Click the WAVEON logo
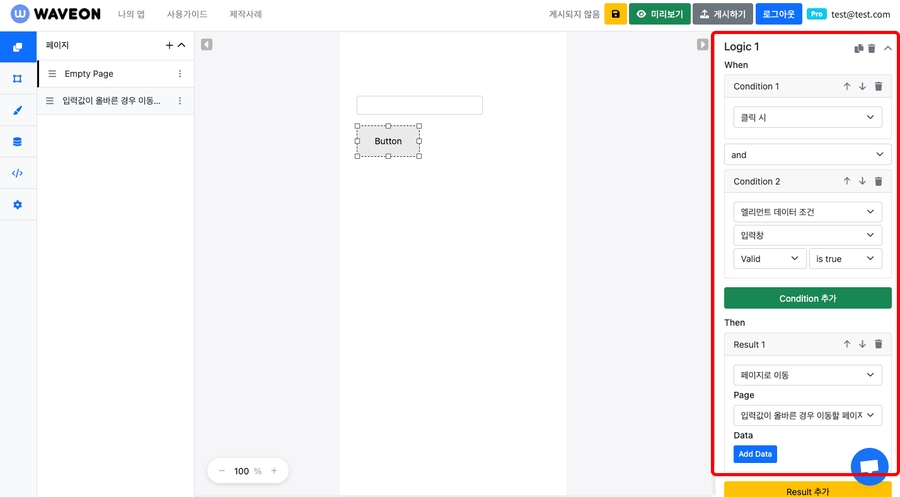 tap(55, 14)
